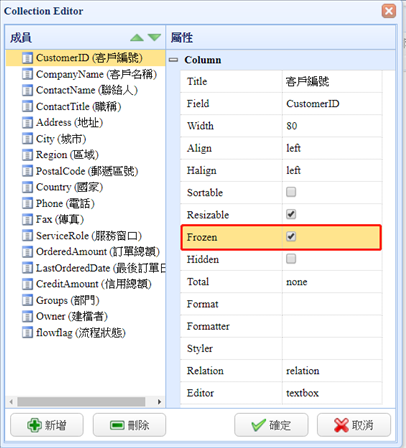Collapse the Column property group
The height and width of the screenshot is (448, 406).
click(173, 60)
